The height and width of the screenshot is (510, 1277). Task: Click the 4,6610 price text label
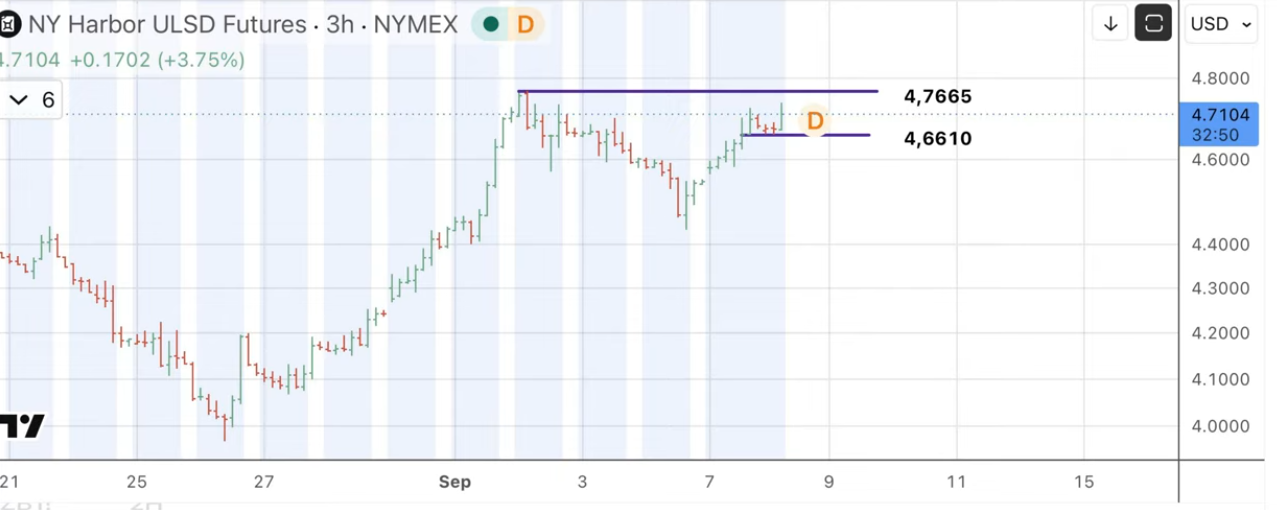pos(938,138)
